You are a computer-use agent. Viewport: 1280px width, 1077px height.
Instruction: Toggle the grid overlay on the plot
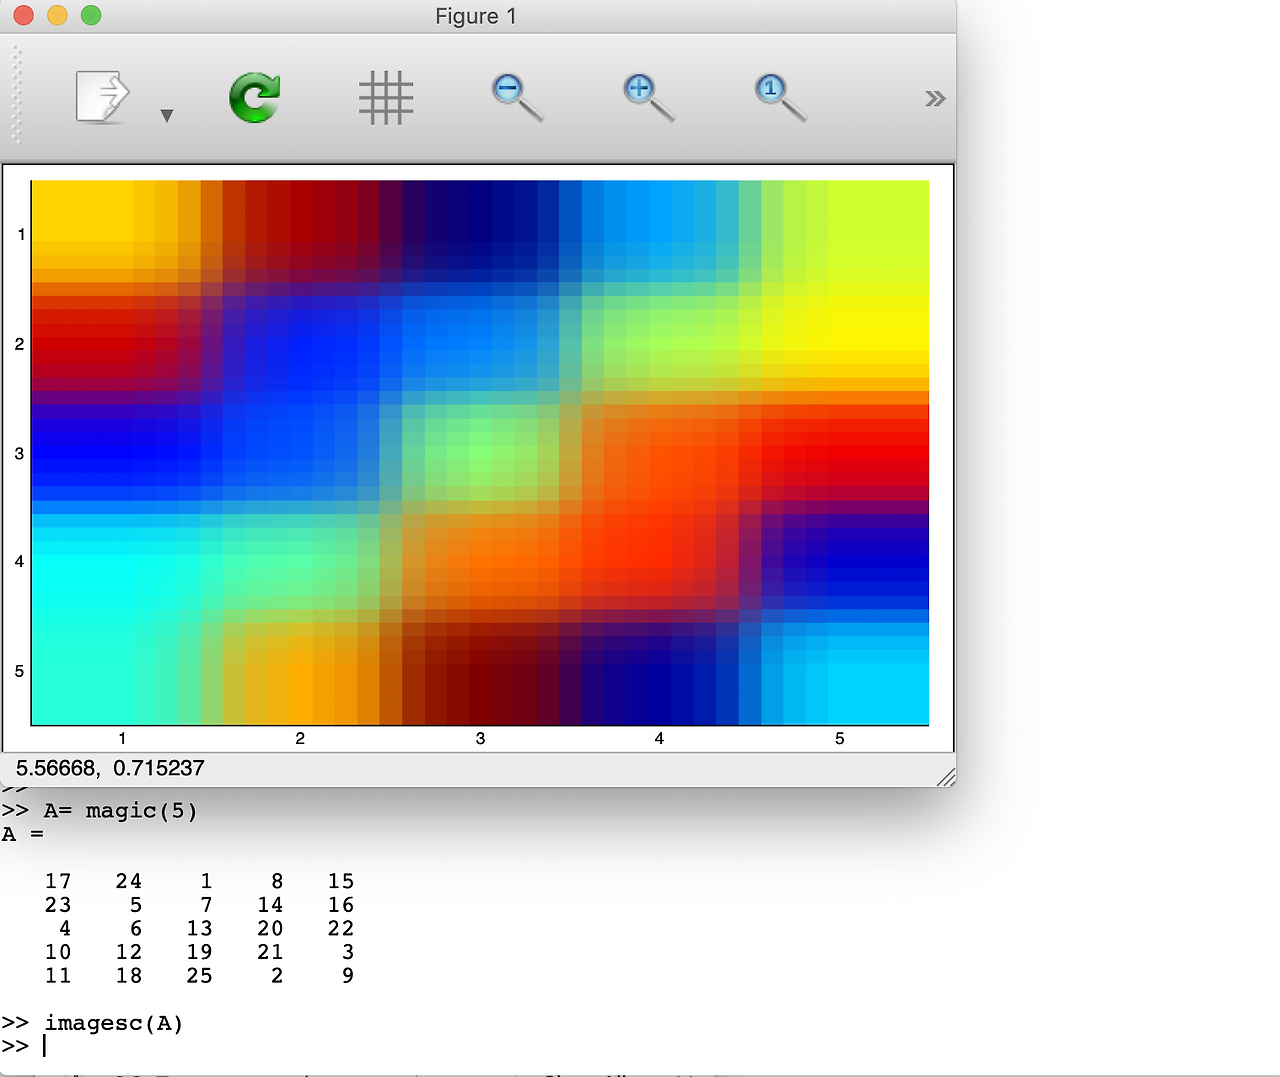click(386, 97)
